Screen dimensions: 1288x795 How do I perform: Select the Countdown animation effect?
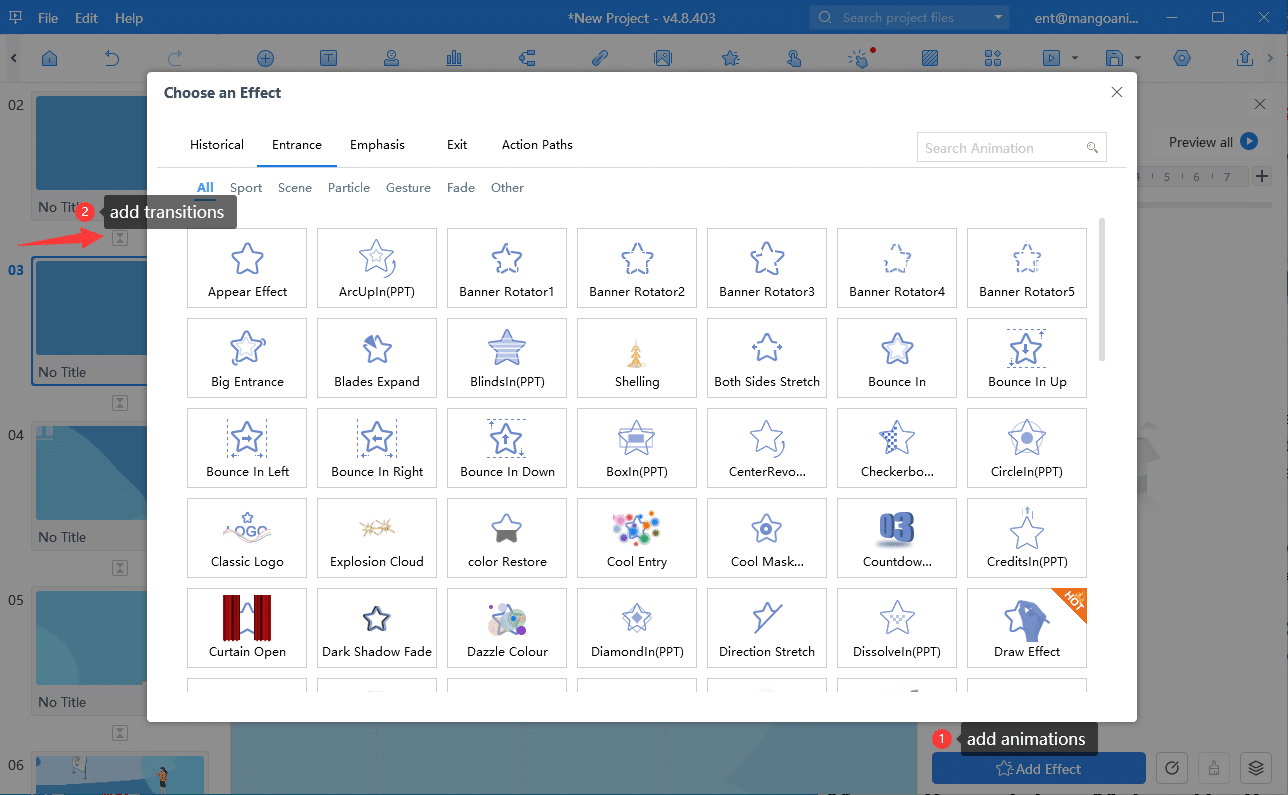click(x=897, y=537)
